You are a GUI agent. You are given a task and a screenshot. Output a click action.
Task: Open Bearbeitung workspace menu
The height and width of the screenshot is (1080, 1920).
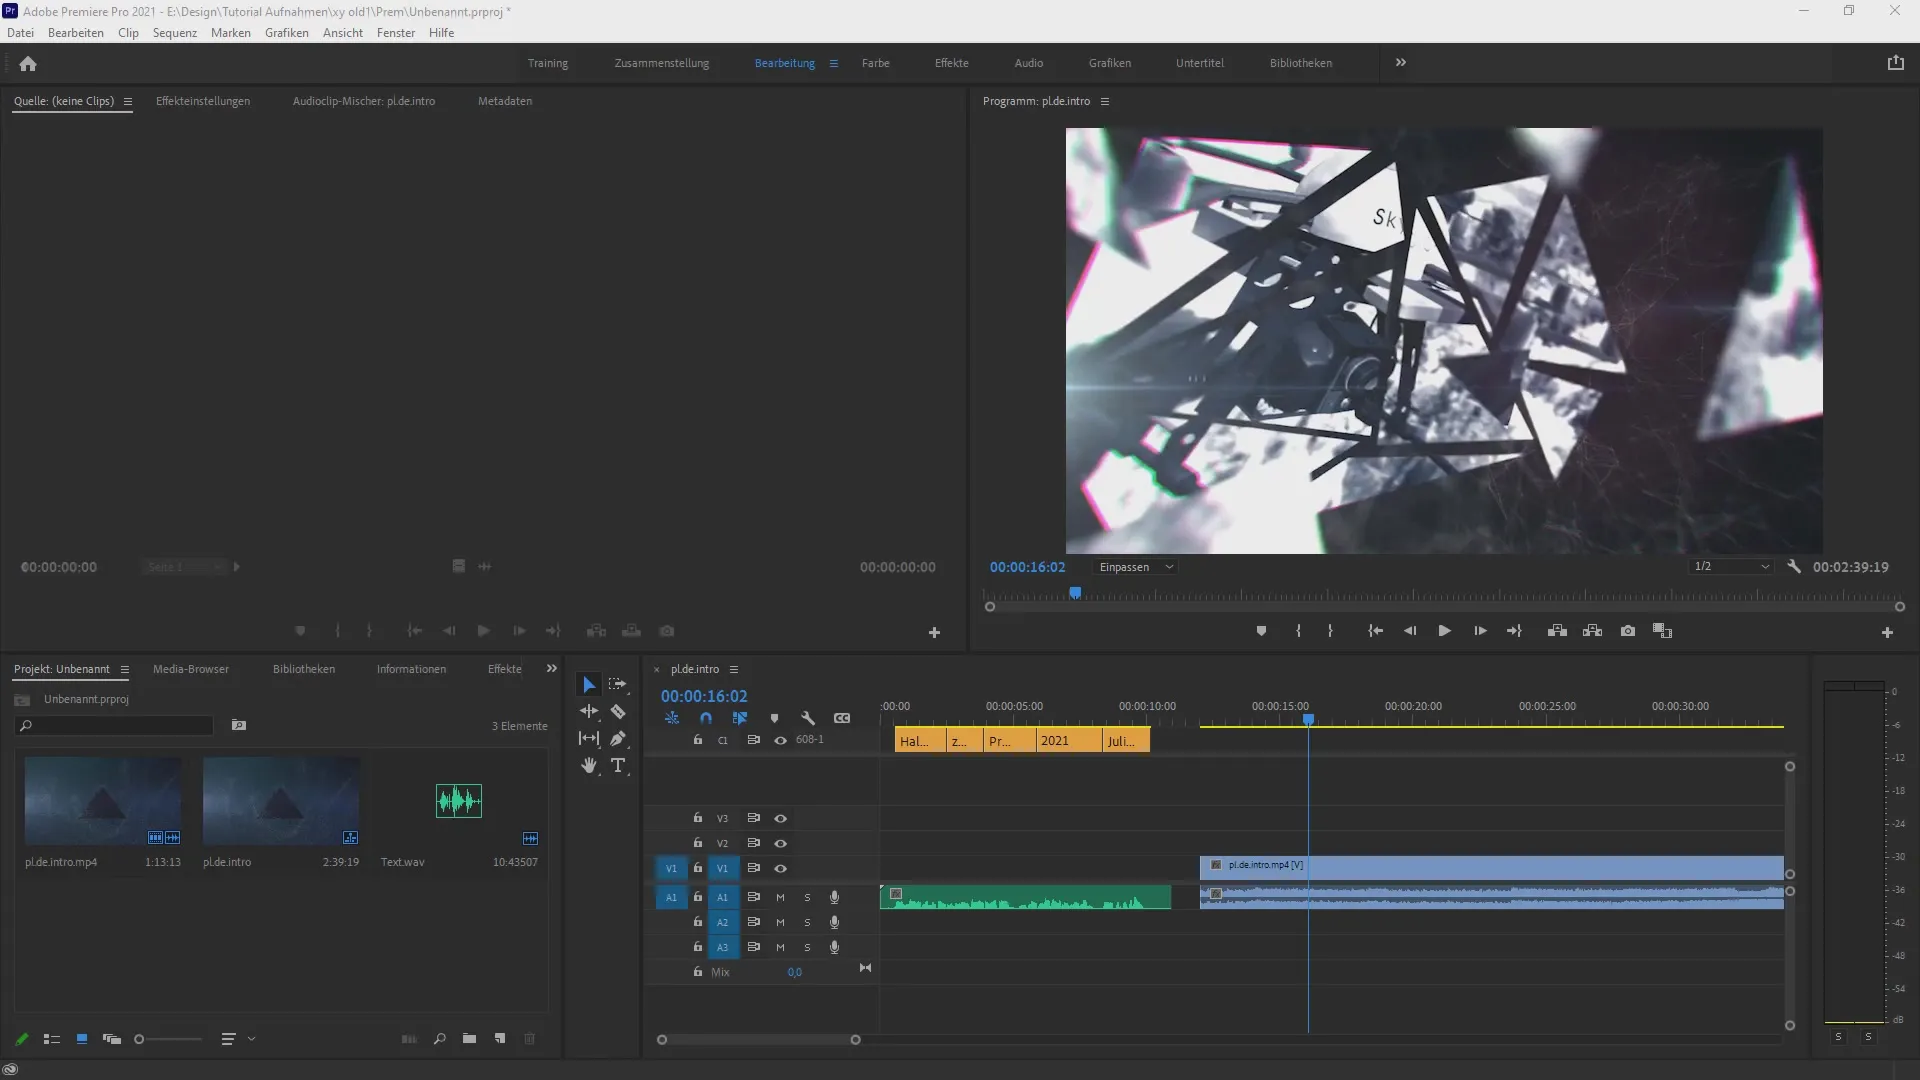click(834, 63)
